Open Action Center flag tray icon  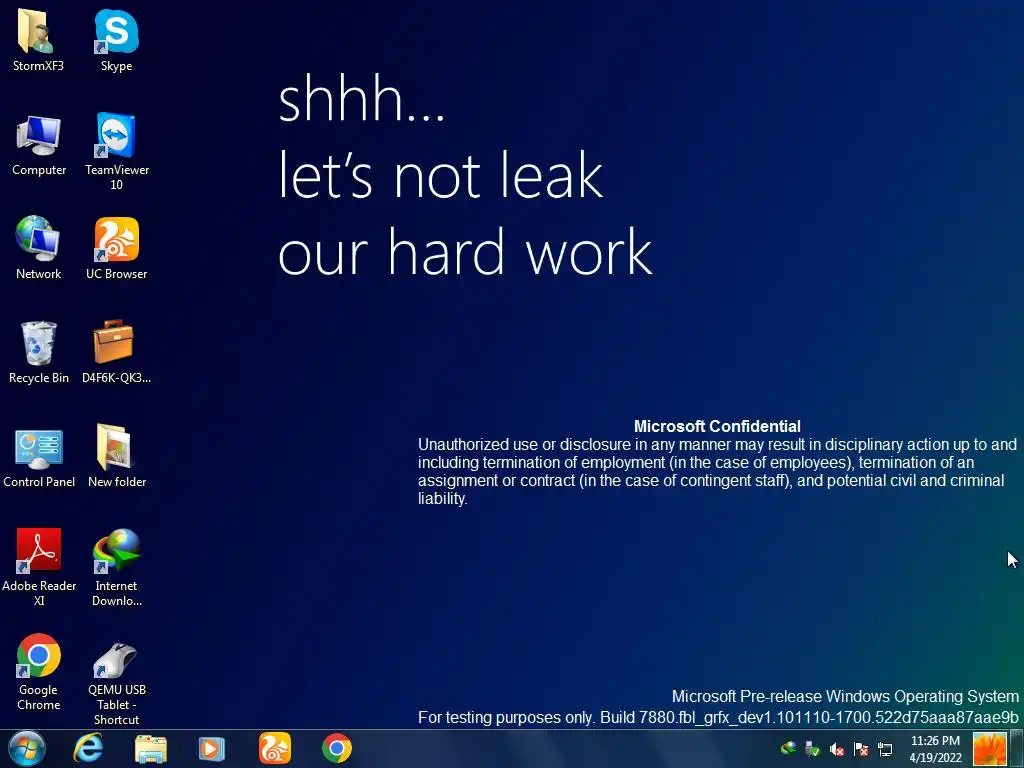(x=861, y=750)
